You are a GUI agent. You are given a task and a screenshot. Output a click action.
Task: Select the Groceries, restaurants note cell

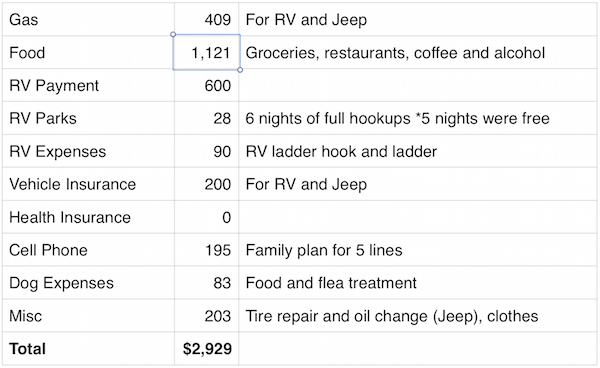click(x=418, y=52)
